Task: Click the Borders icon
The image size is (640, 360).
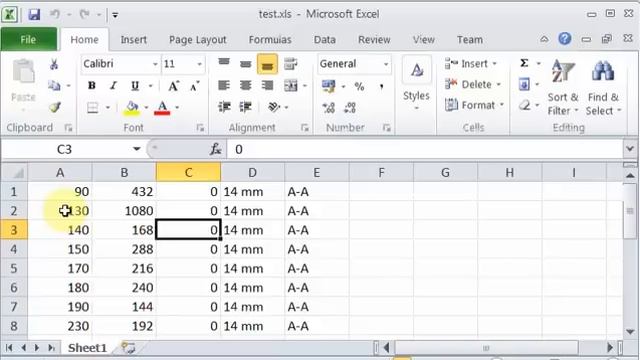Action: tap(93, 107)
